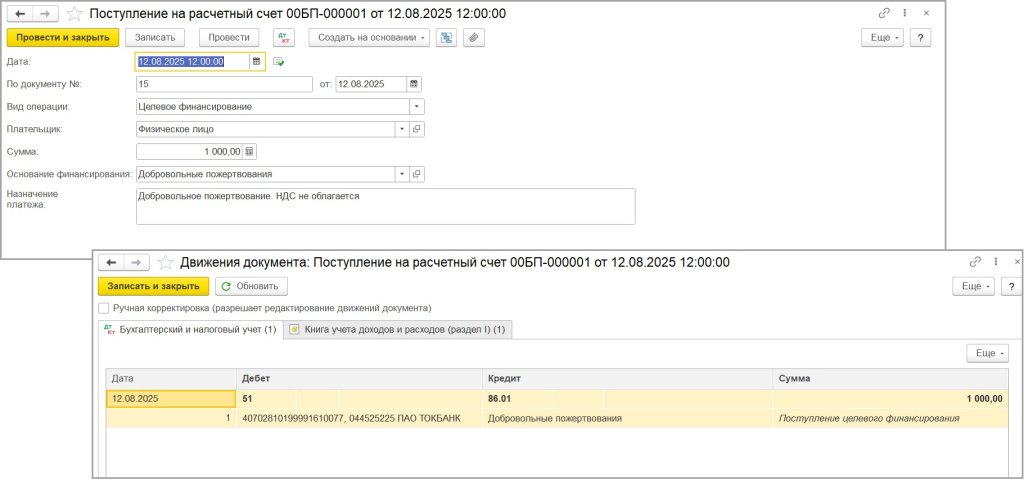Select the Дебет cell showing account 51

360,398
